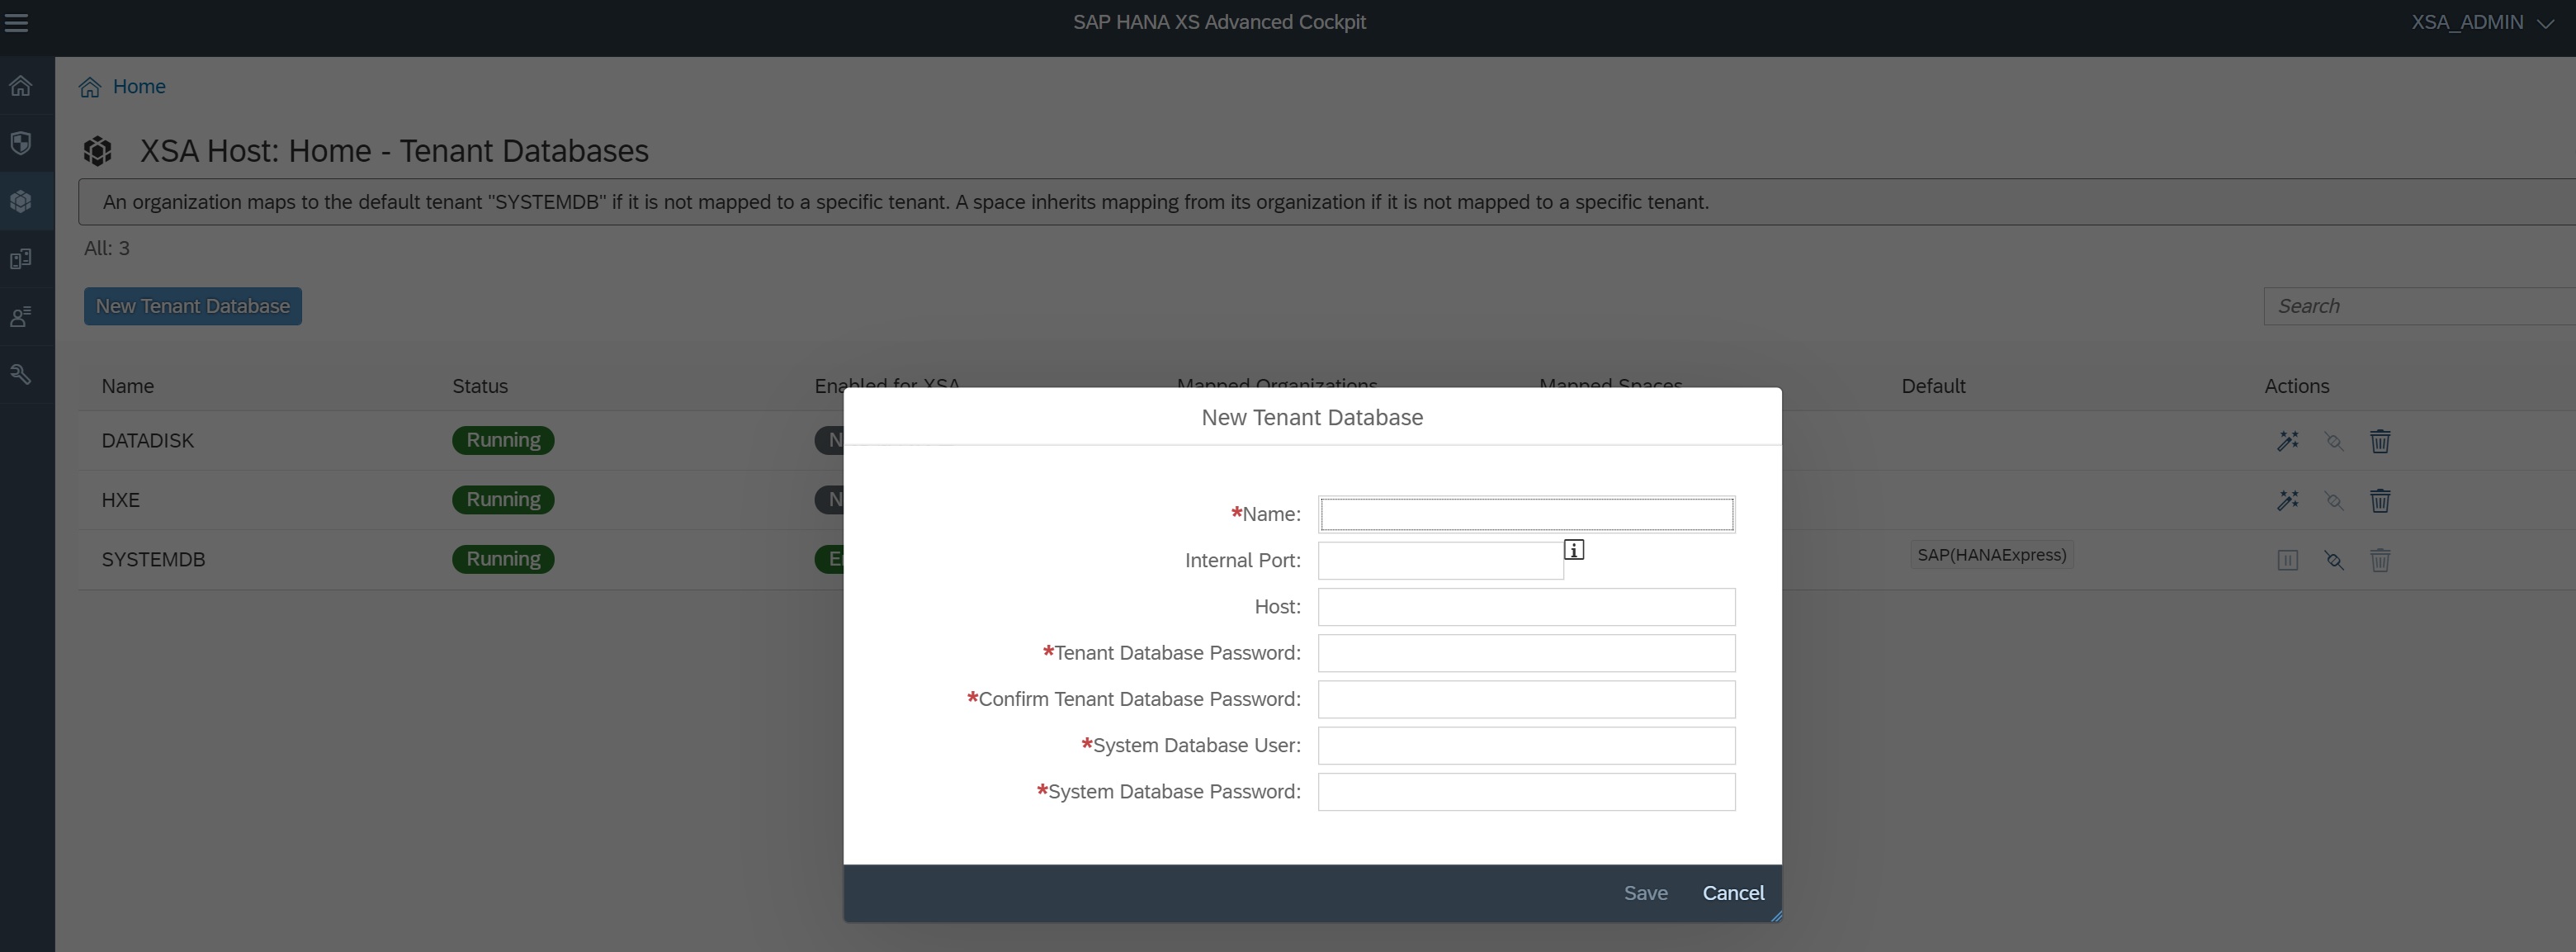Focus the Host input field
The width and height of the screenshot is (2576, 952).
[x=1526, y=606]
